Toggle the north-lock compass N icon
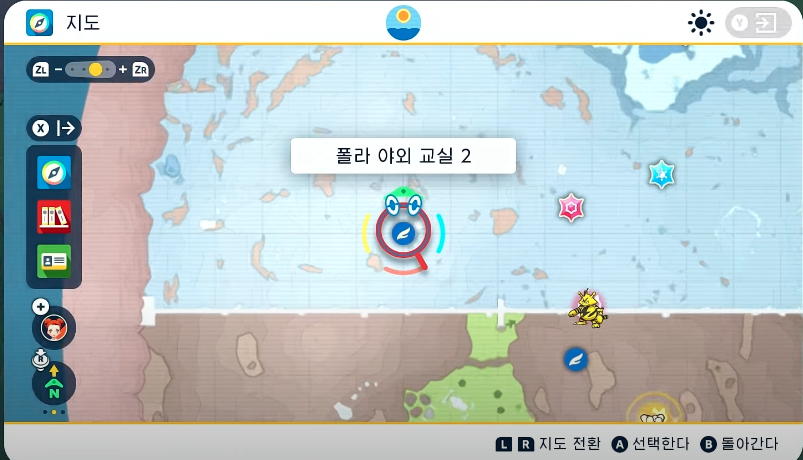The height and width of the screenshot is (460, 803). click(x=54, y=384)
